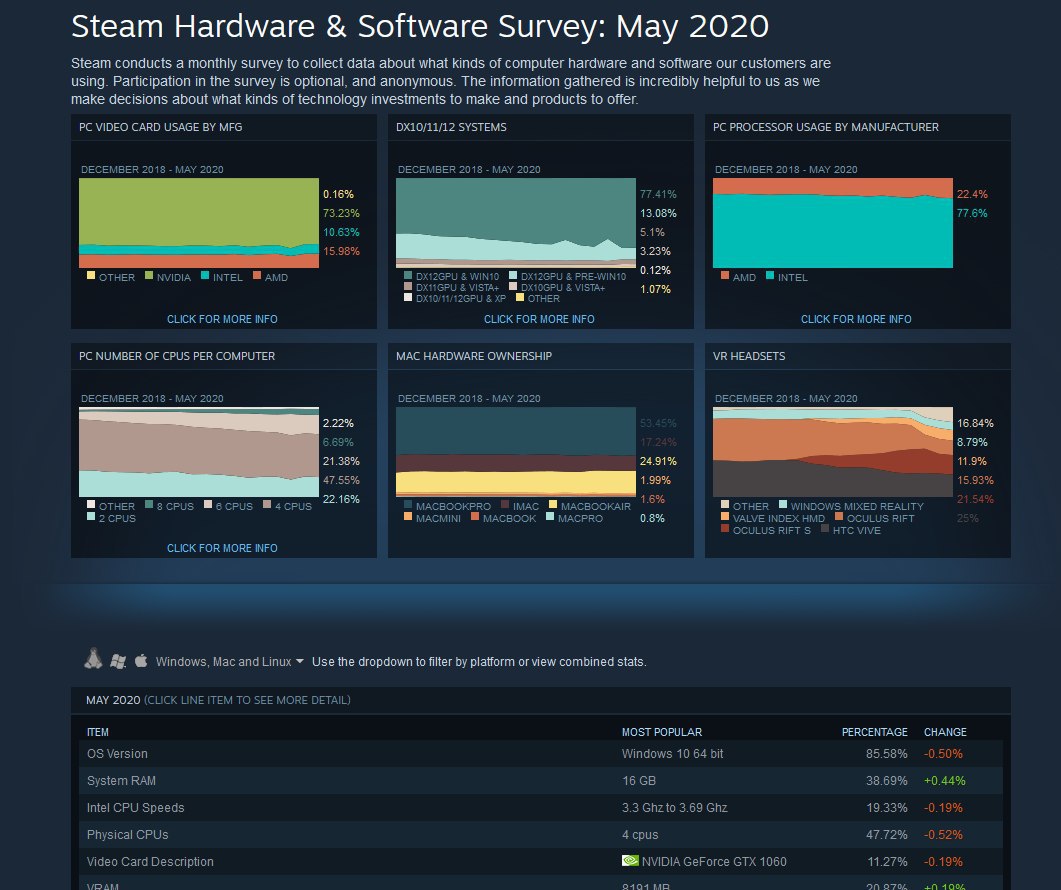Click the OCULUS RIFT S legend swatch
The image size is (1061, 890).
pos(725,529)
